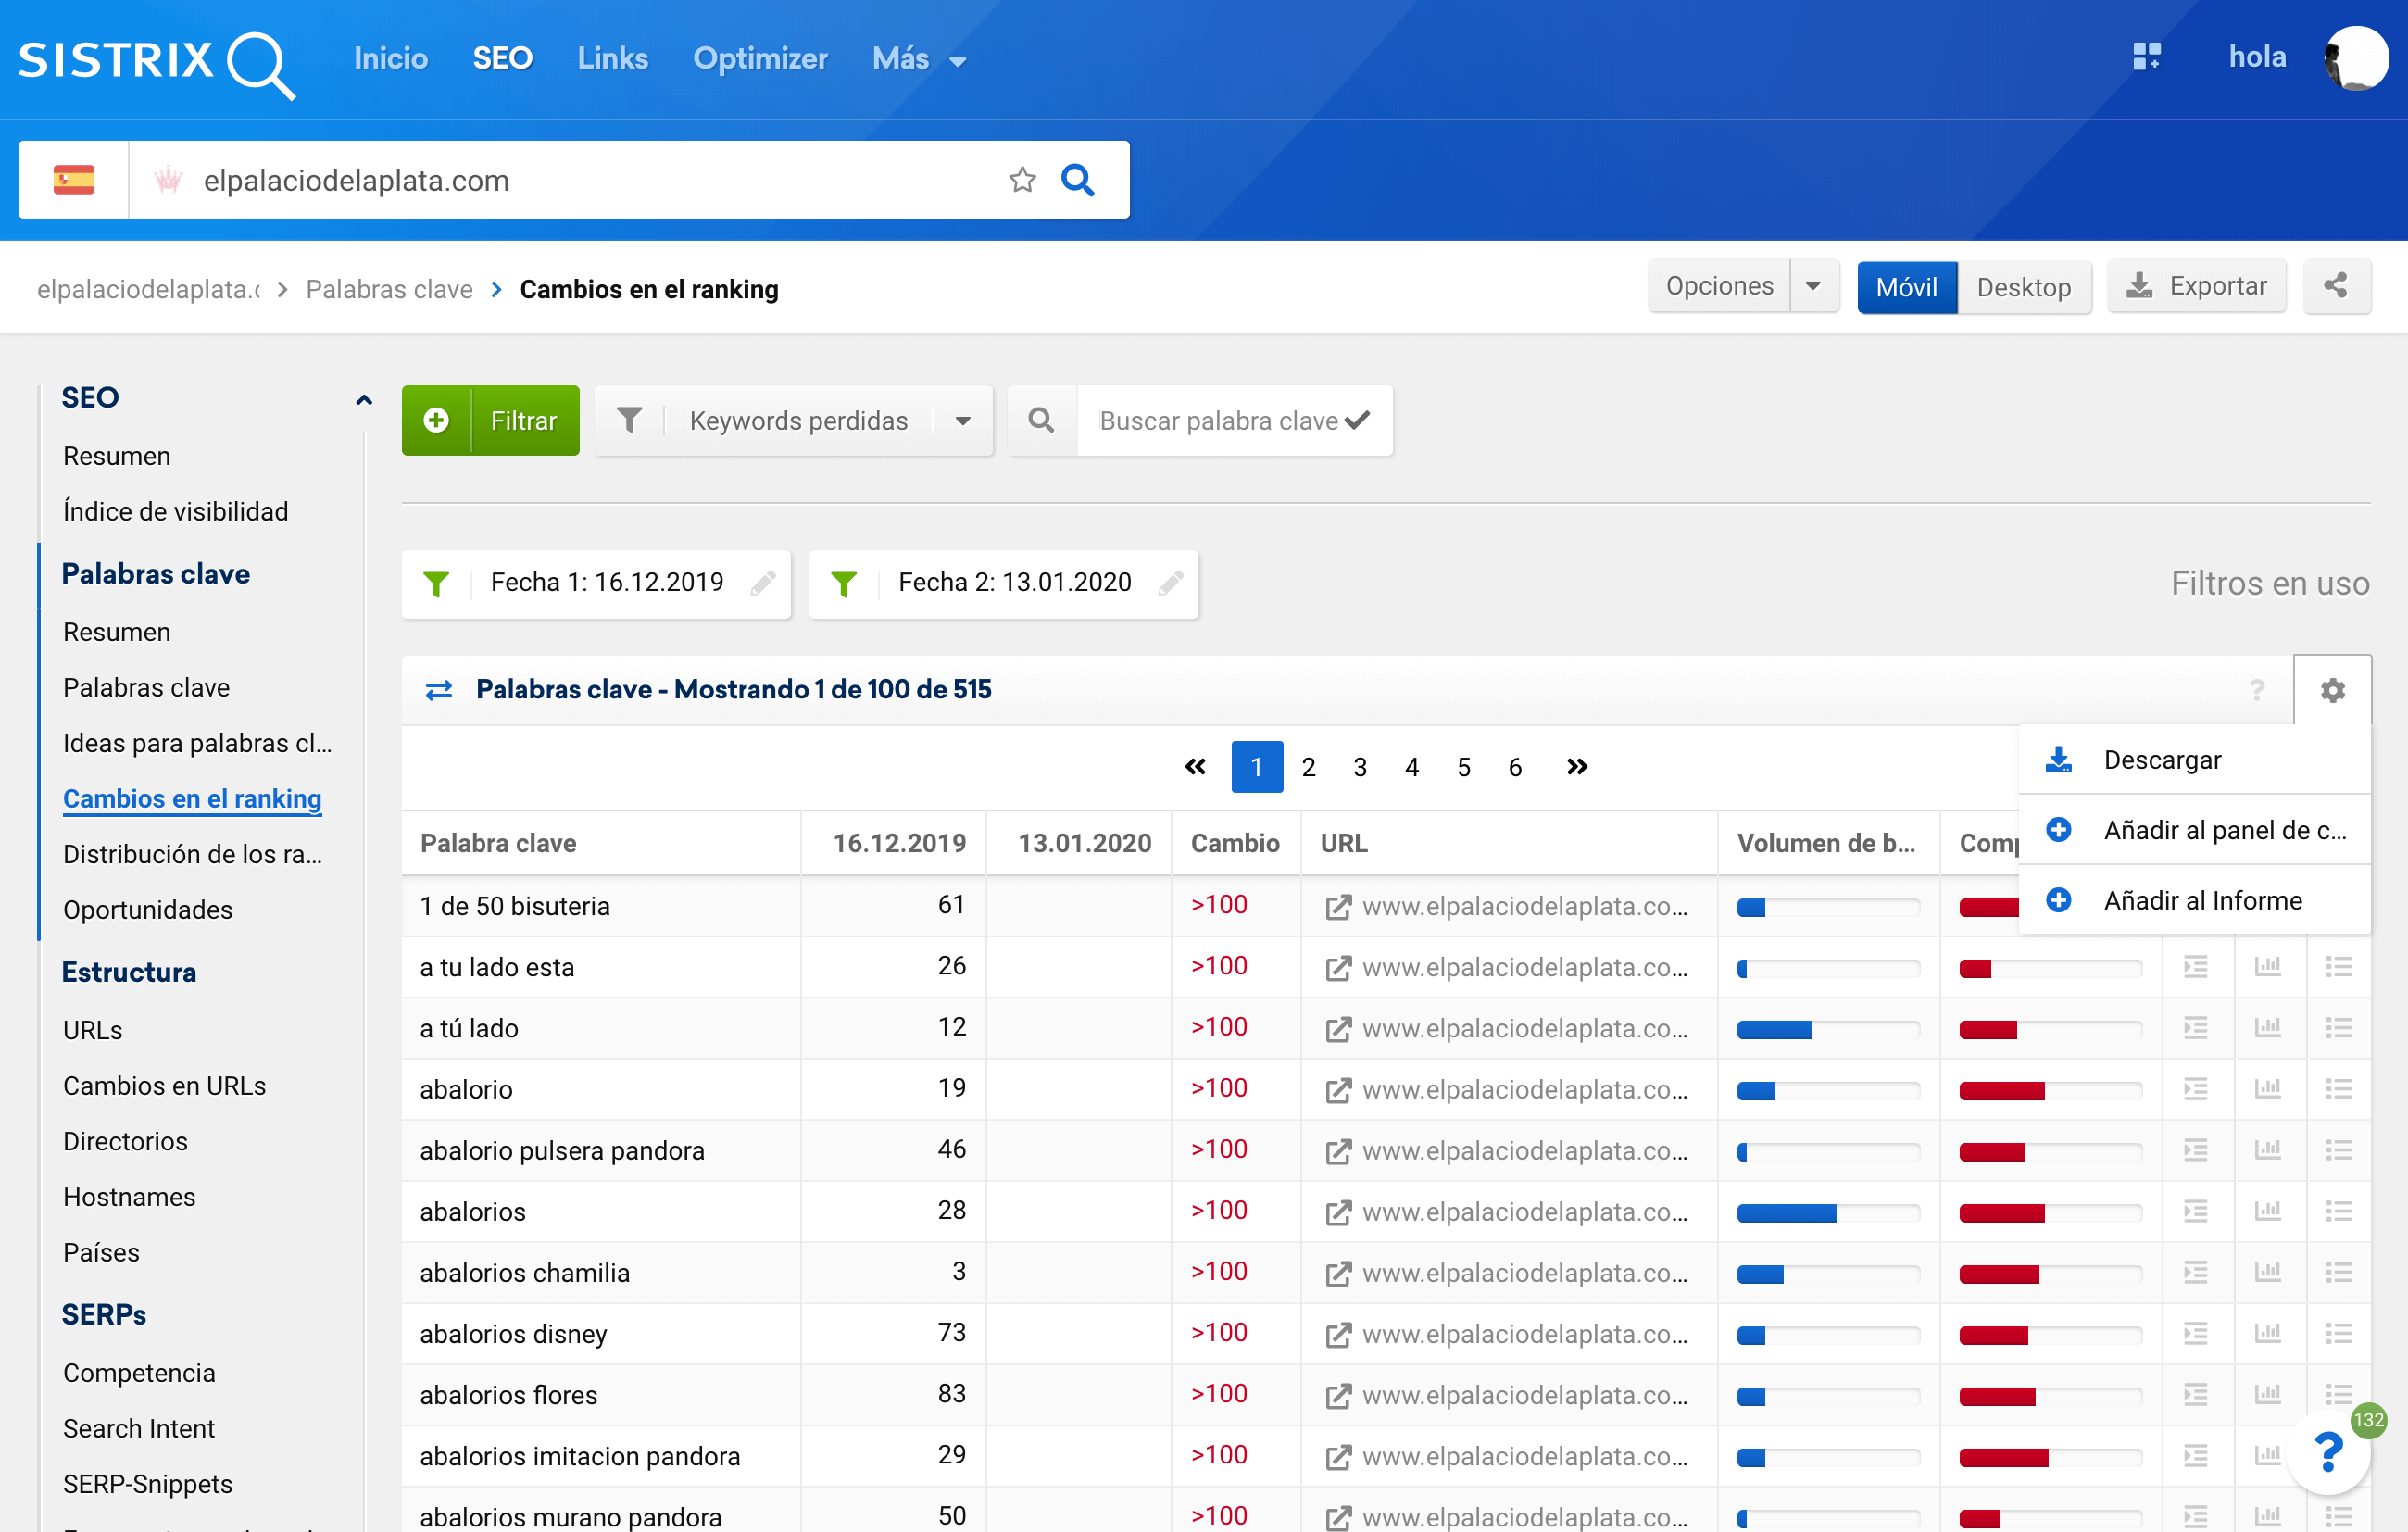
Task: Click the blue magnifier search icon
Action: (x=1077, y=181)
